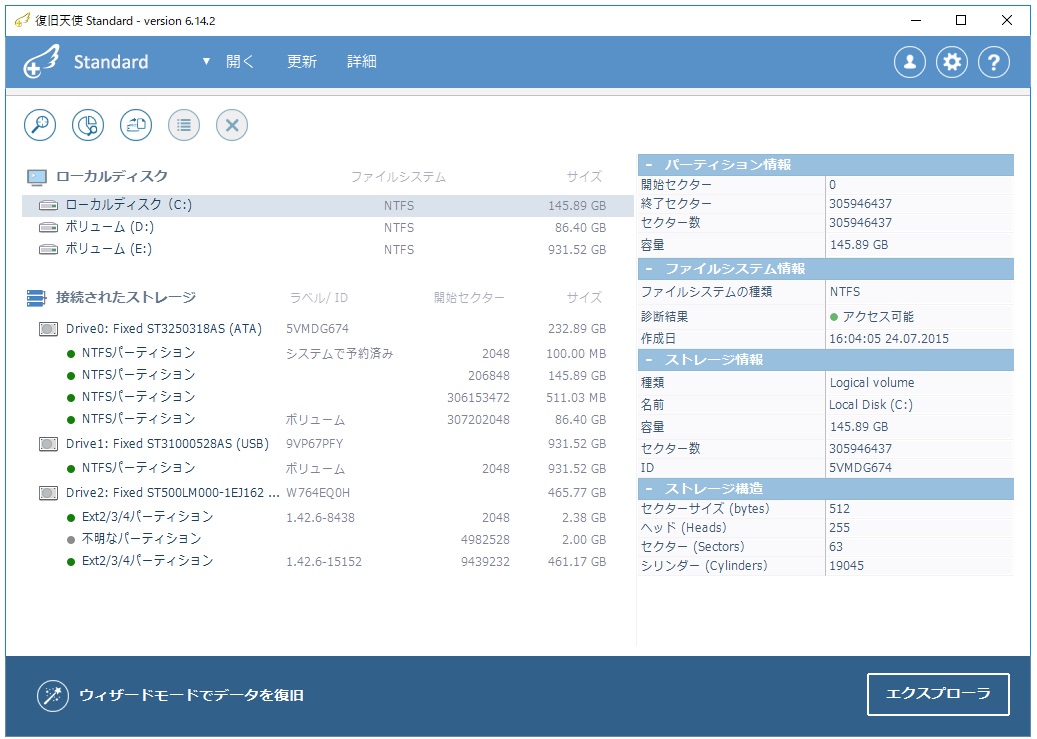Click the エクスプローラ button

click(938, 694)
